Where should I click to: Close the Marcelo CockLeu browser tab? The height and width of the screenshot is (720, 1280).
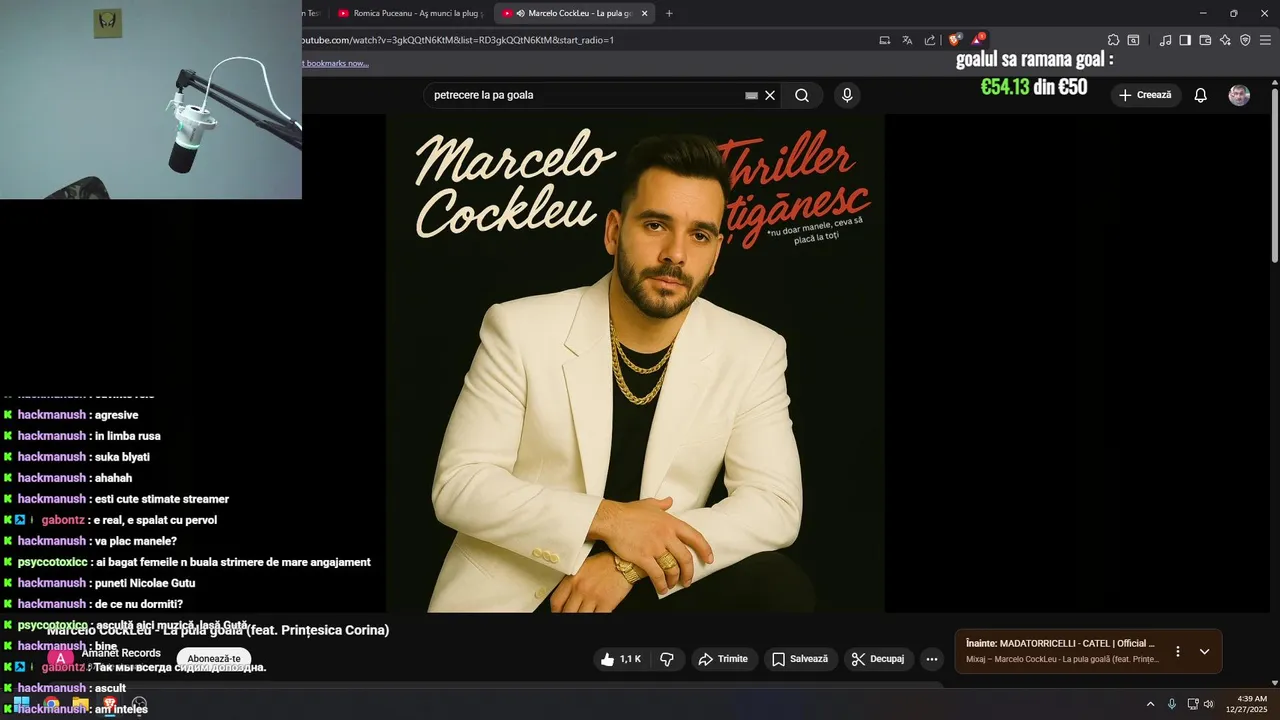(645, 13)
